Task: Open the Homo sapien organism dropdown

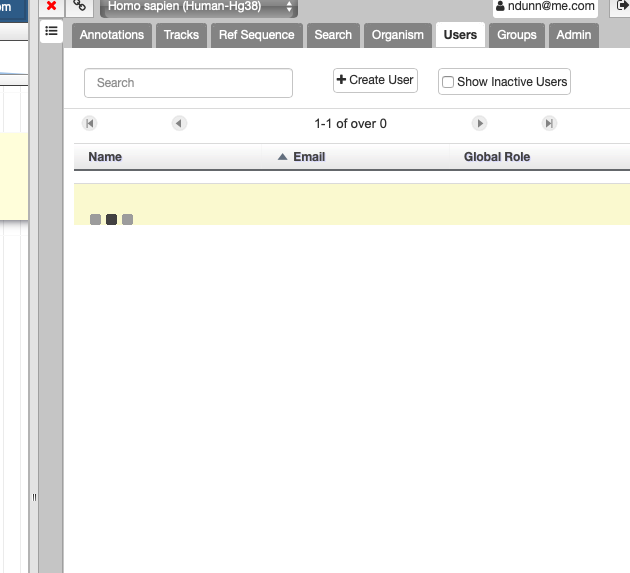Action: tap(199, 6)
